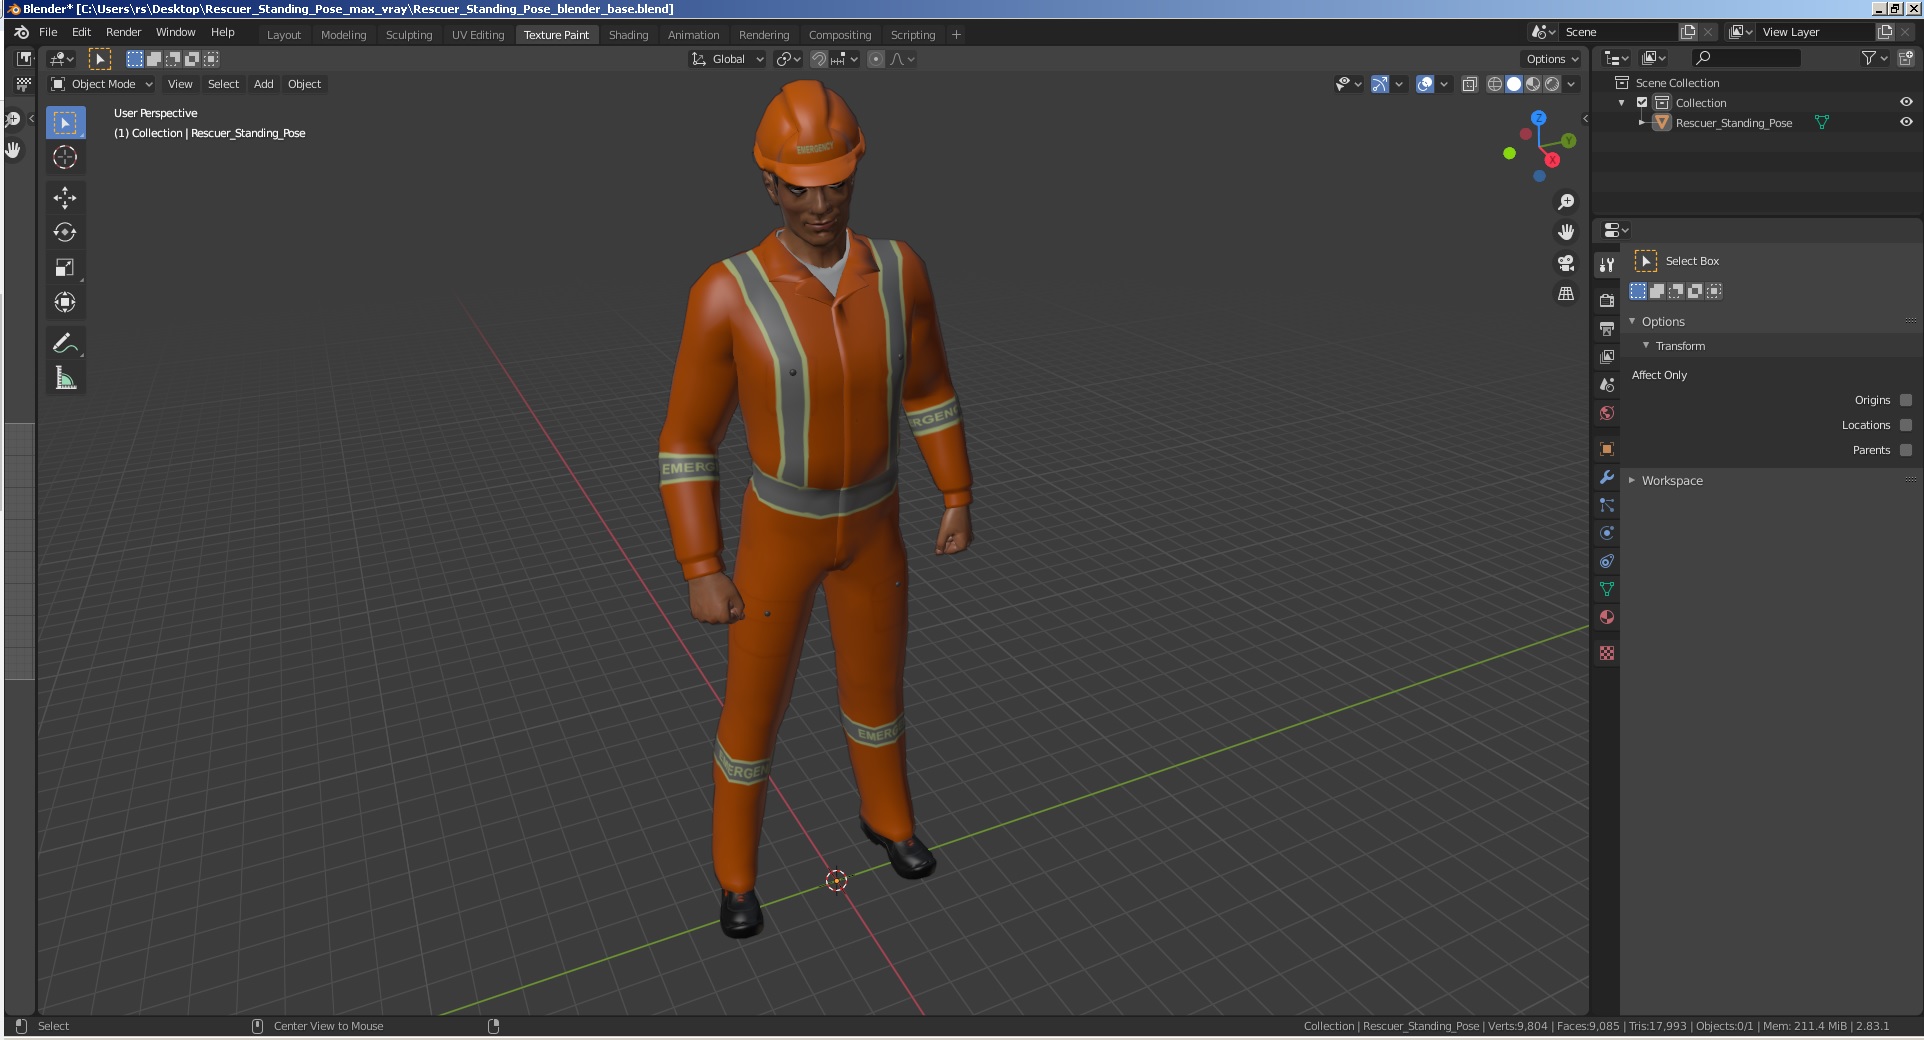Open the Render menu
Screen dimensions: 1924x1040
[124, 32]
